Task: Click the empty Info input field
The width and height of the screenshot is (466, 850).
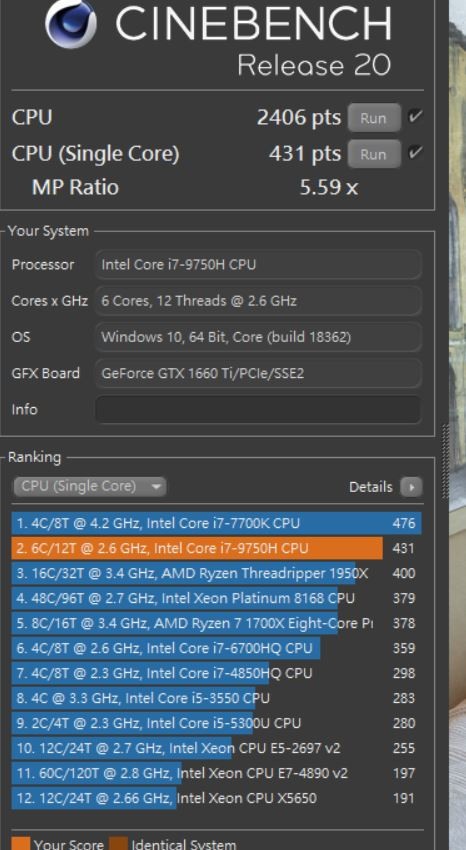Action: (x=258, y=409)
